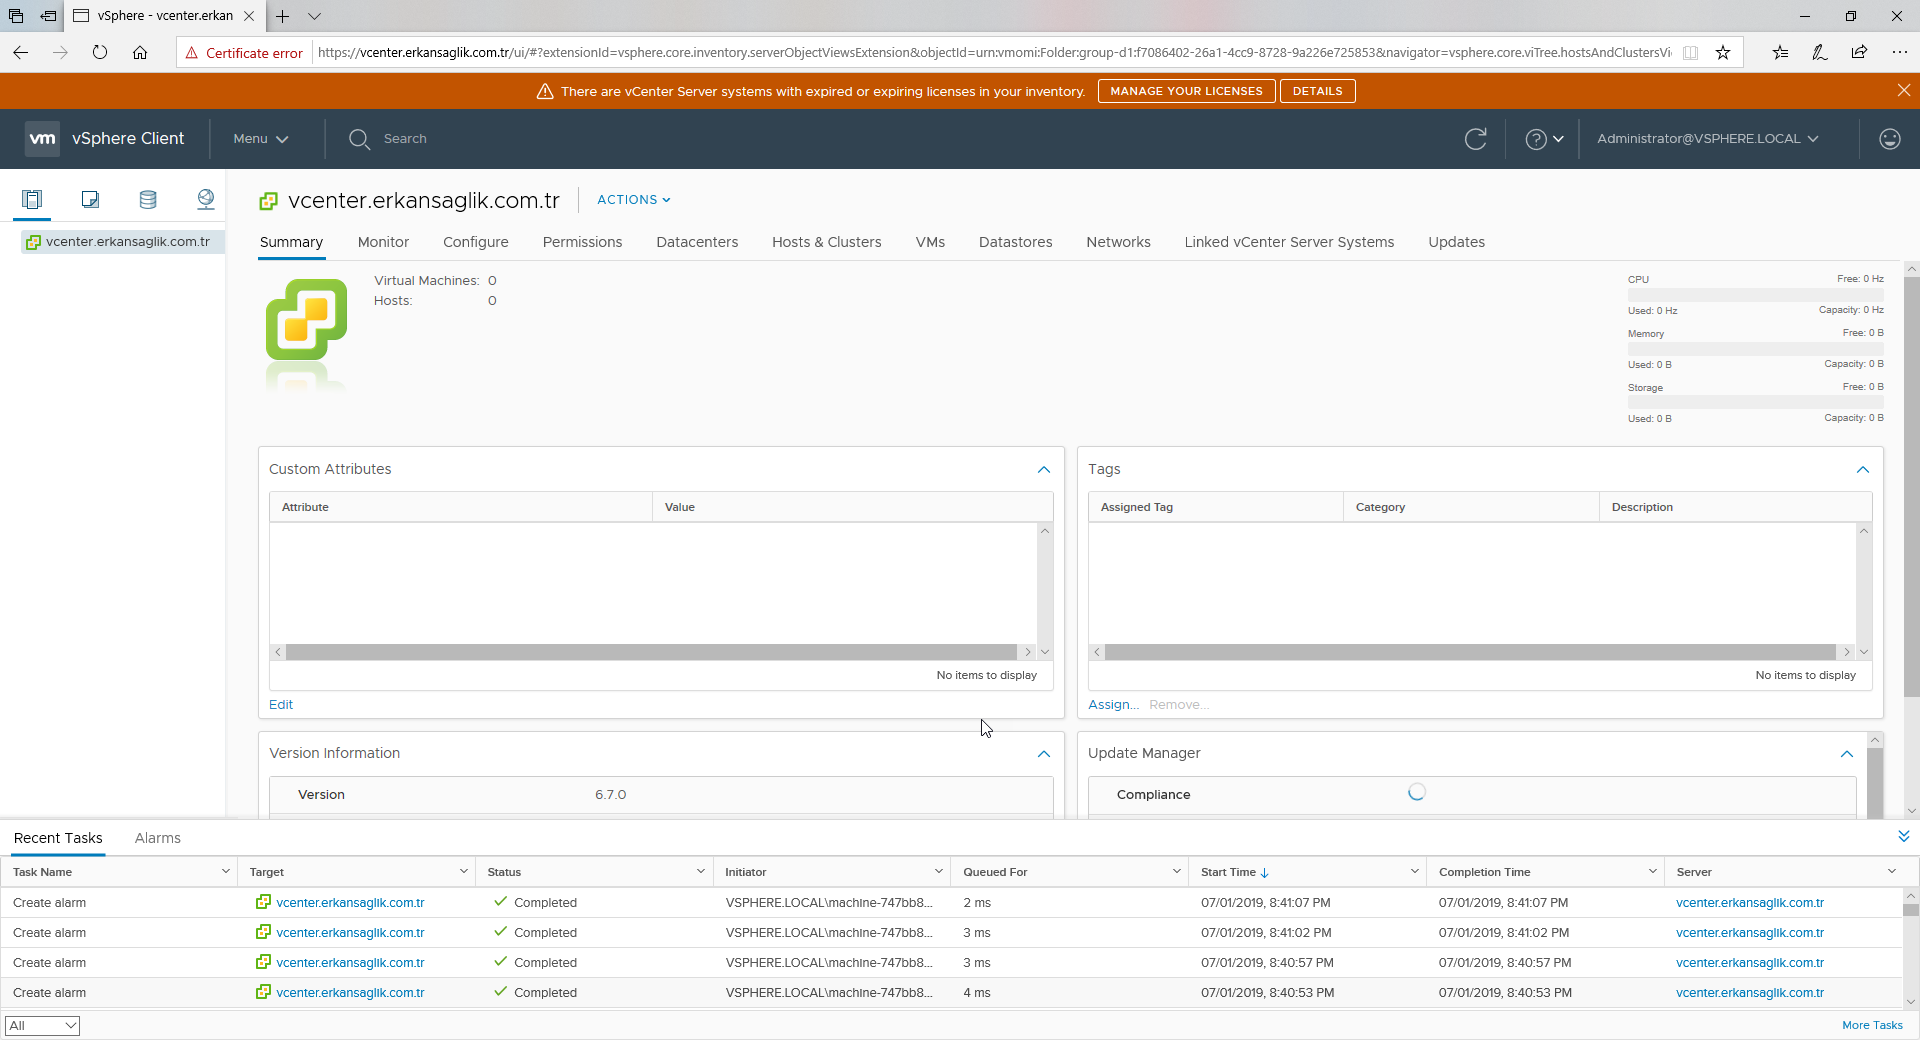1920x1040 pixels.
Task: Dismiss the license warning banner
Action: [x=1903, y=90]
